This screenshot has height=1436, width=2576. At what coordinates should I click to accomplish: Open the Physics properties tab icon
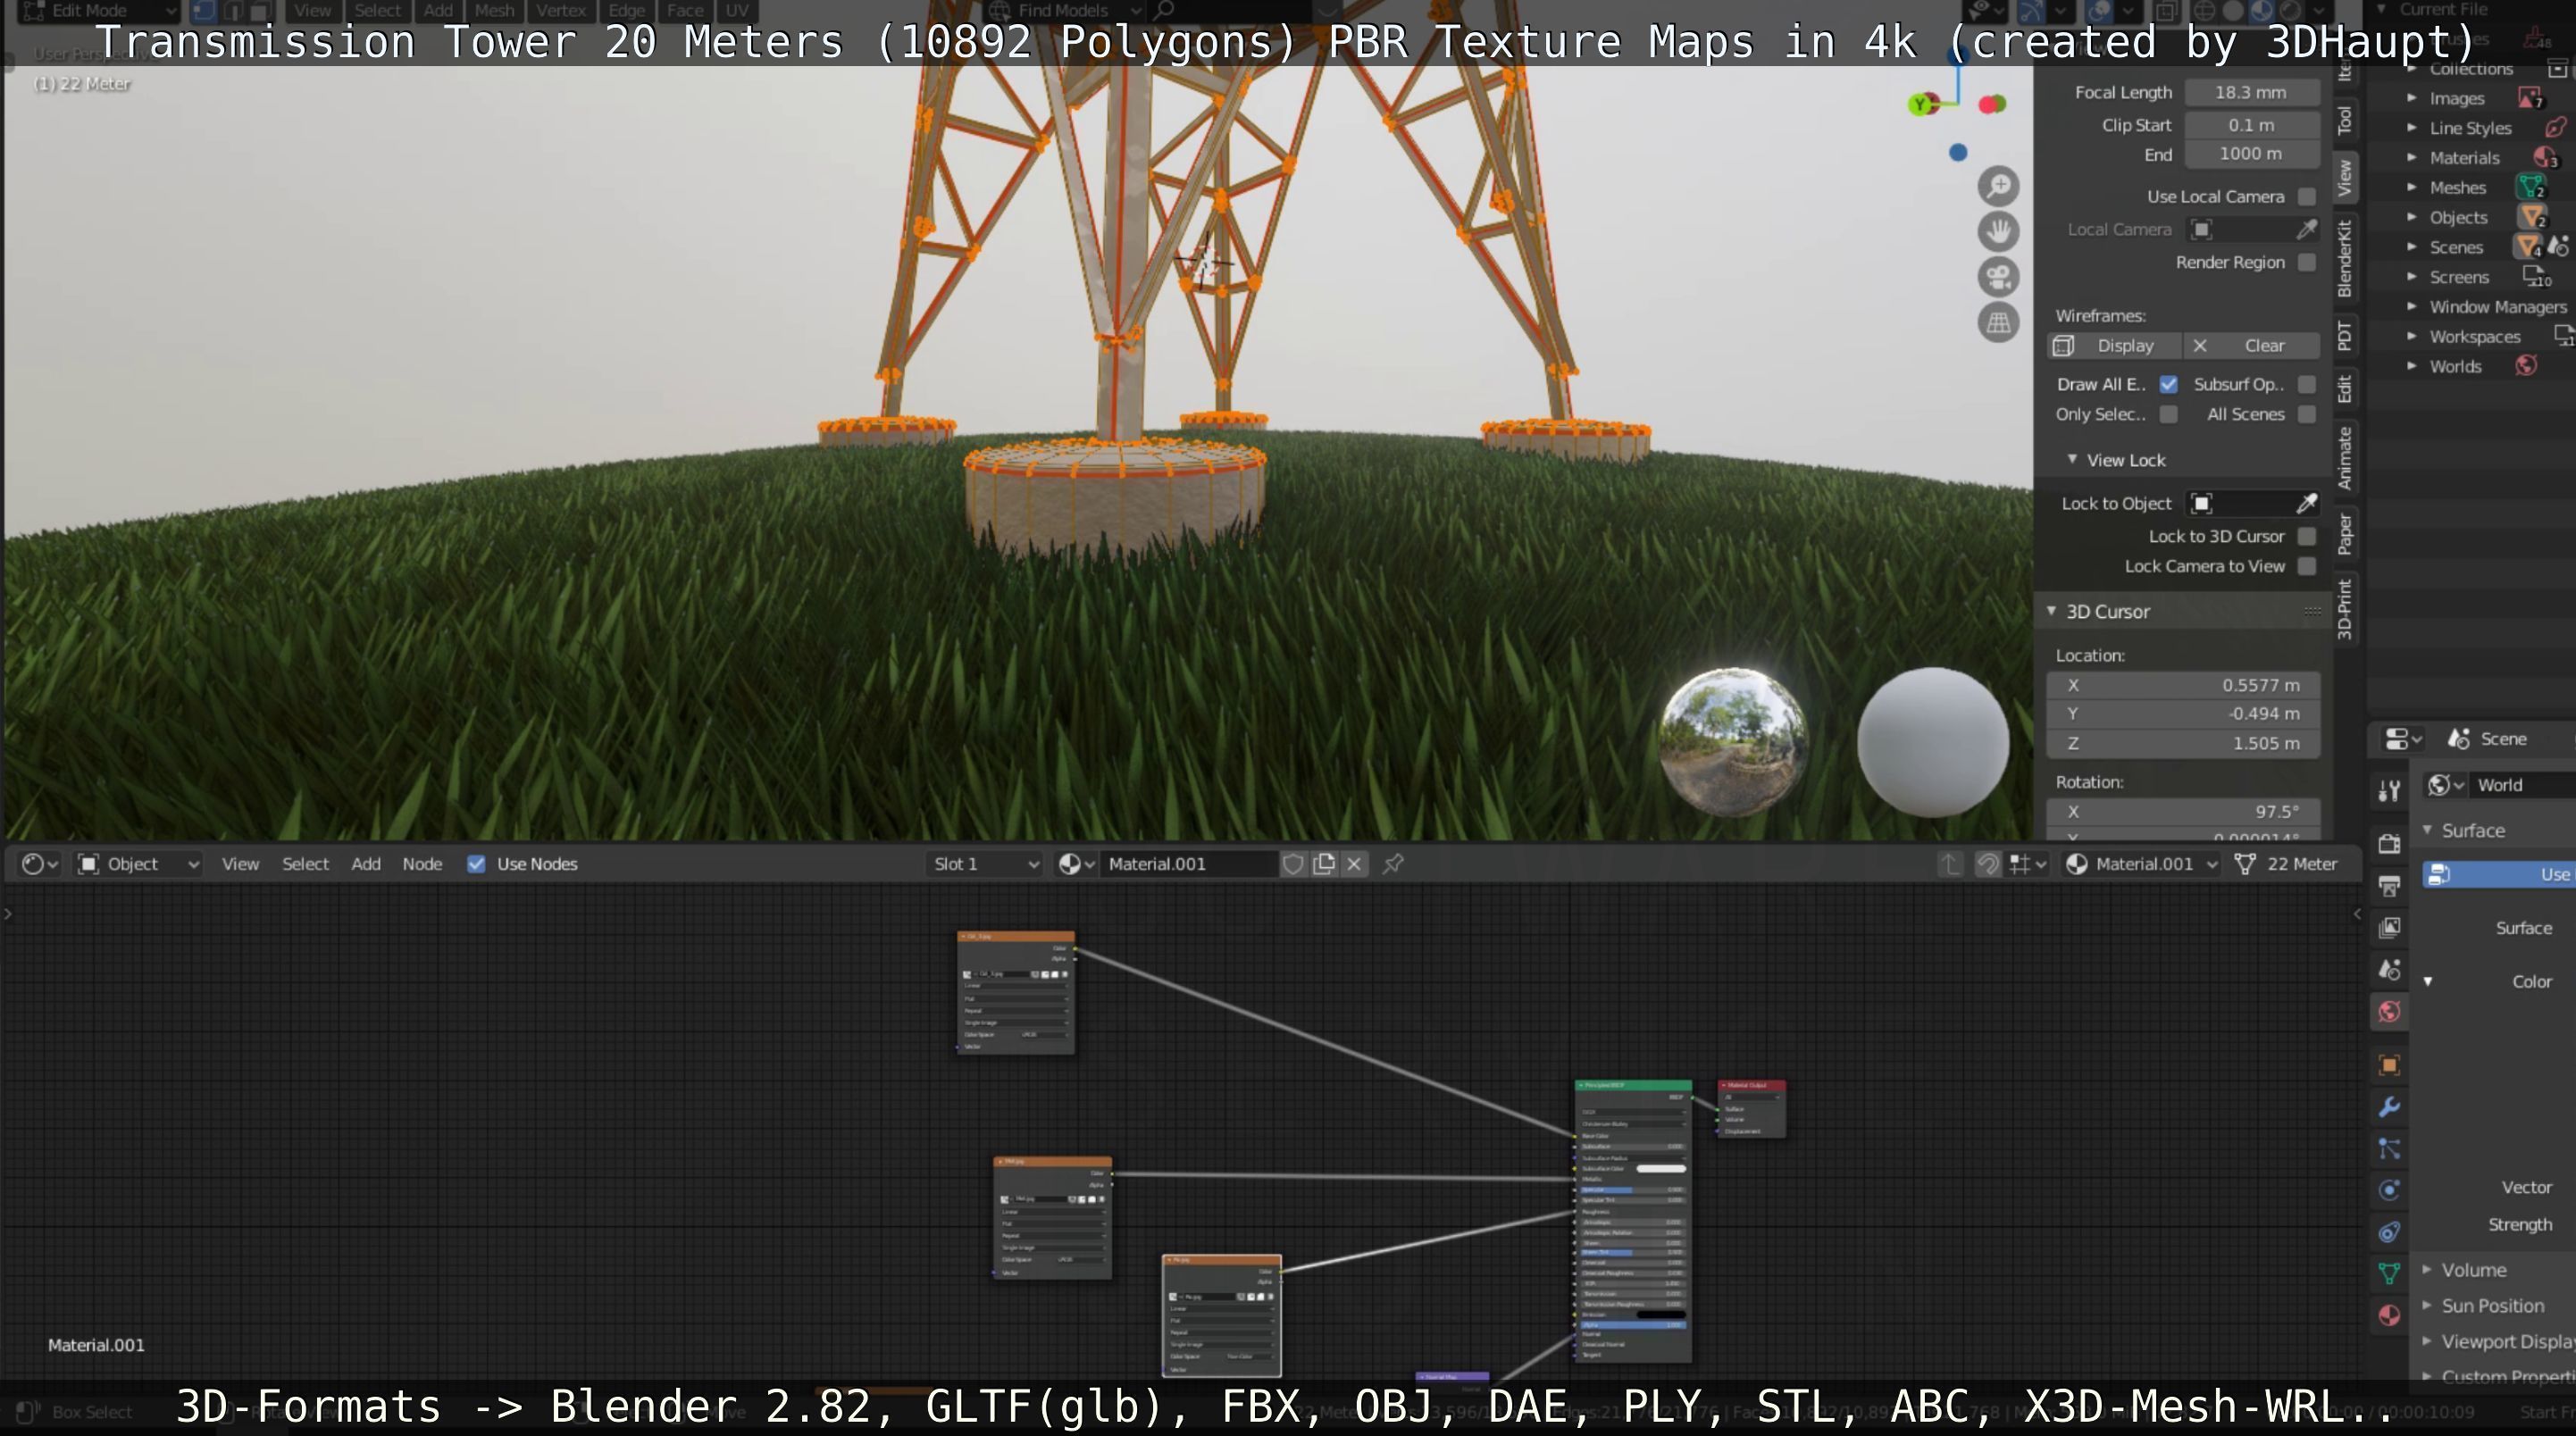(x=2389, y=1190)
